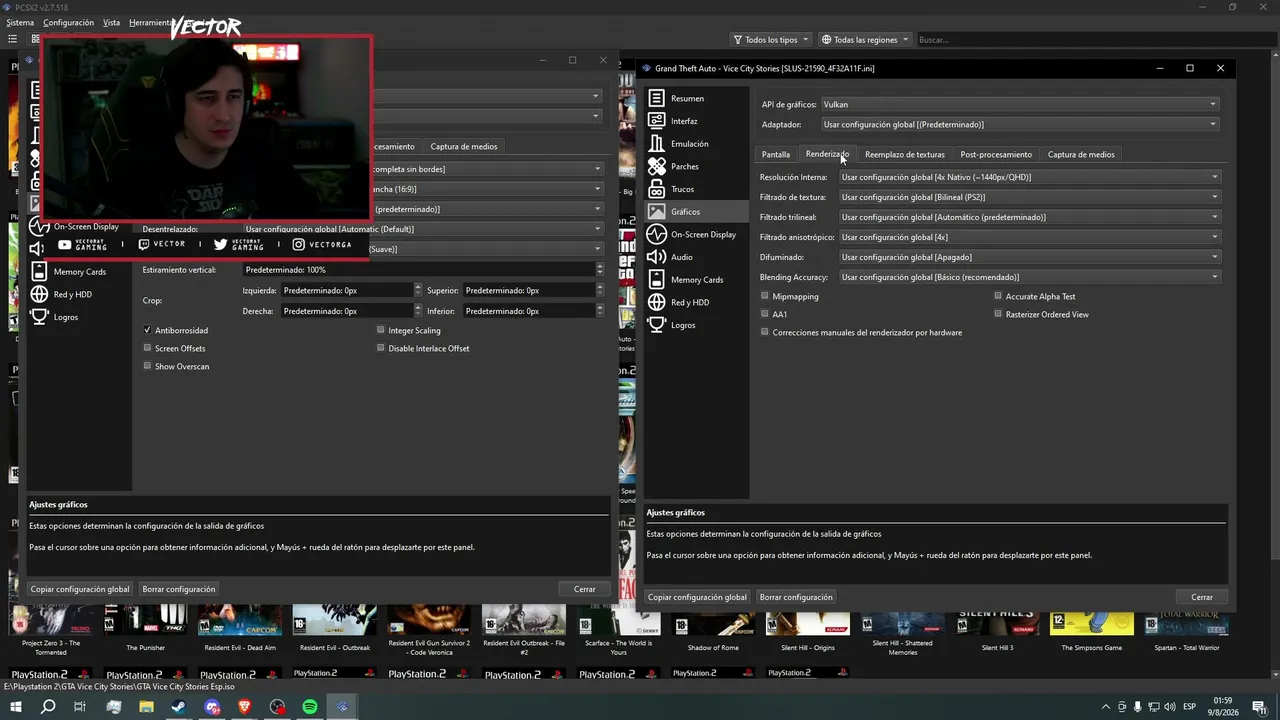The image size is (1280, 720).
Task: Expand the Filtrado trilineal dropdown
Action: coord(1030,217)
